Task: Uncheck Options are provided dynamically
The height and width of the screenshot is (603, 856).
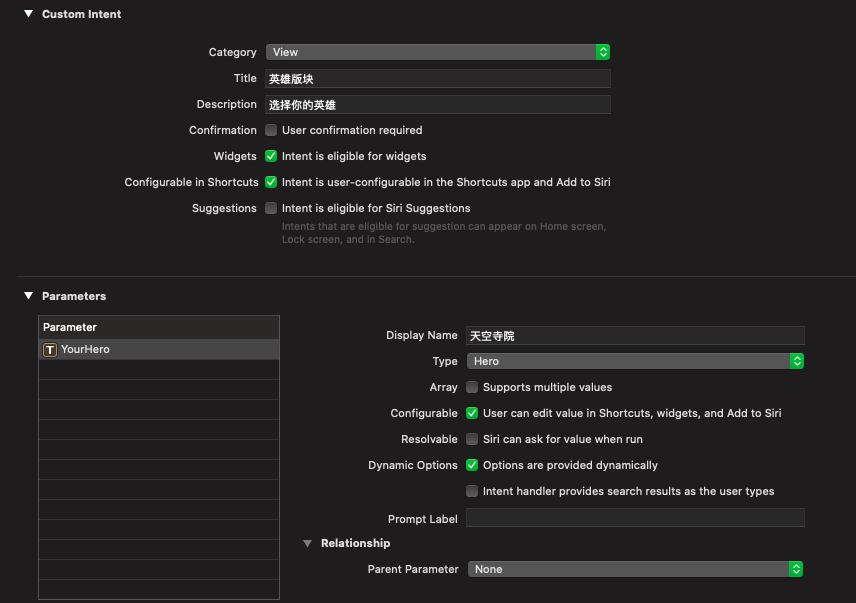Action: pyautogui.click(x=472, y=465)
